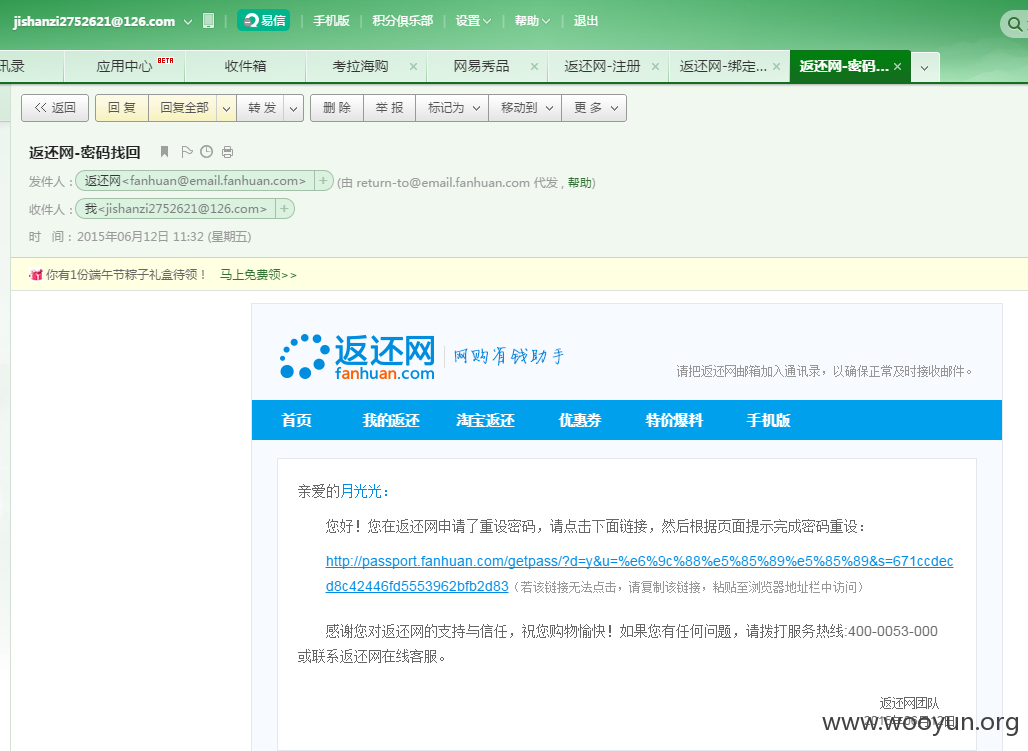Close the 返还网-注册 tab

[655, 66]
